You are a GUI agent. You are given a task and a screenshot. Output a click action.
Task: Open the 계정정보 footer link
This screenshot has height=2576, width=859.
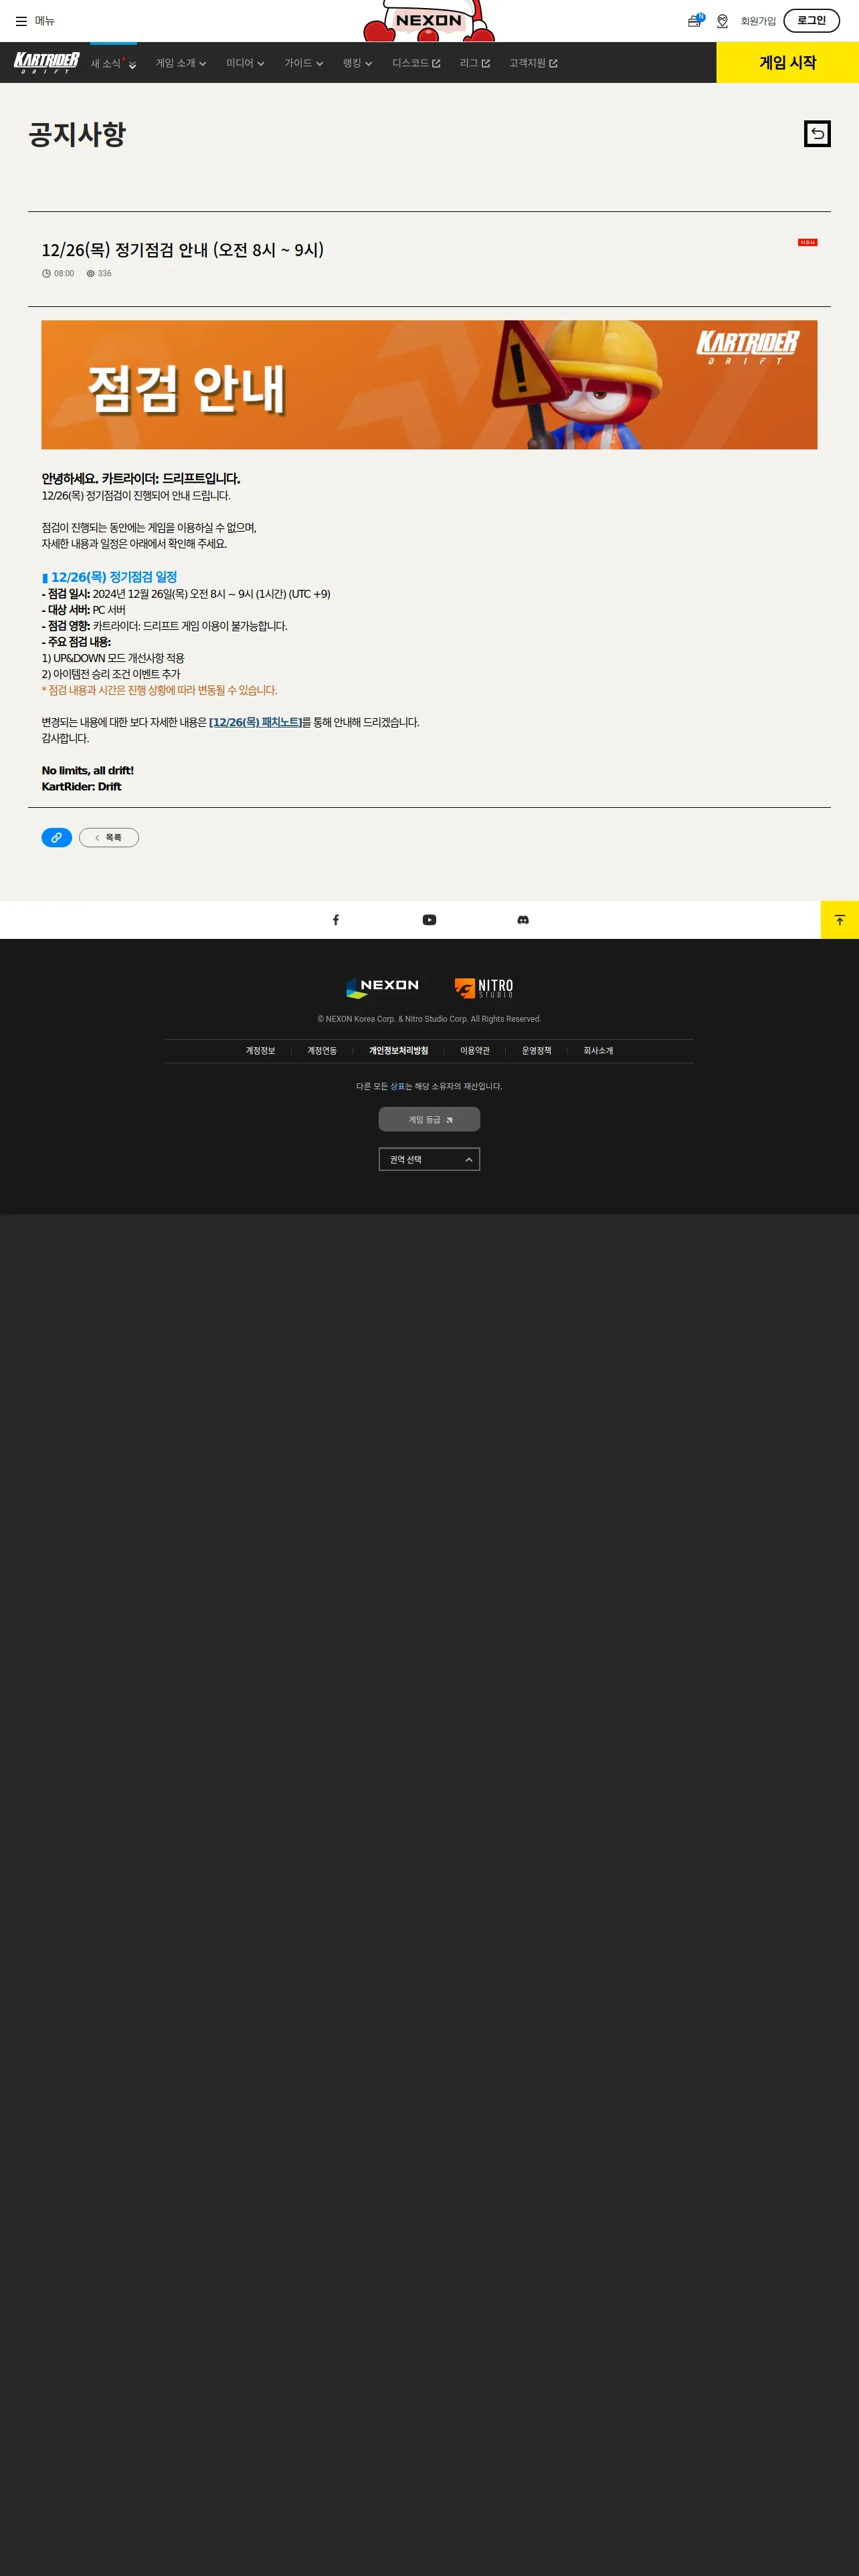click(x=260, y=1051)
